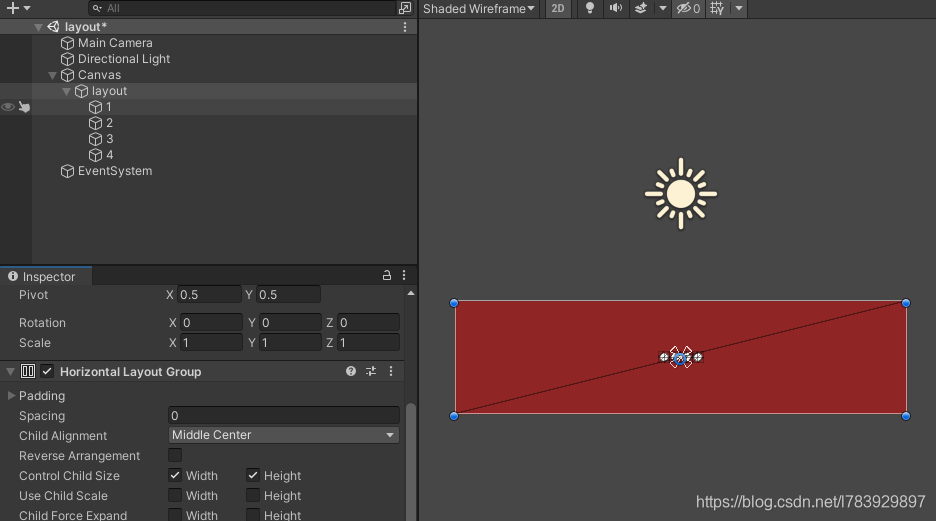The image size is (936, 521).
Task: Edit the Spacing value field
Action: [x=284, y=415]
